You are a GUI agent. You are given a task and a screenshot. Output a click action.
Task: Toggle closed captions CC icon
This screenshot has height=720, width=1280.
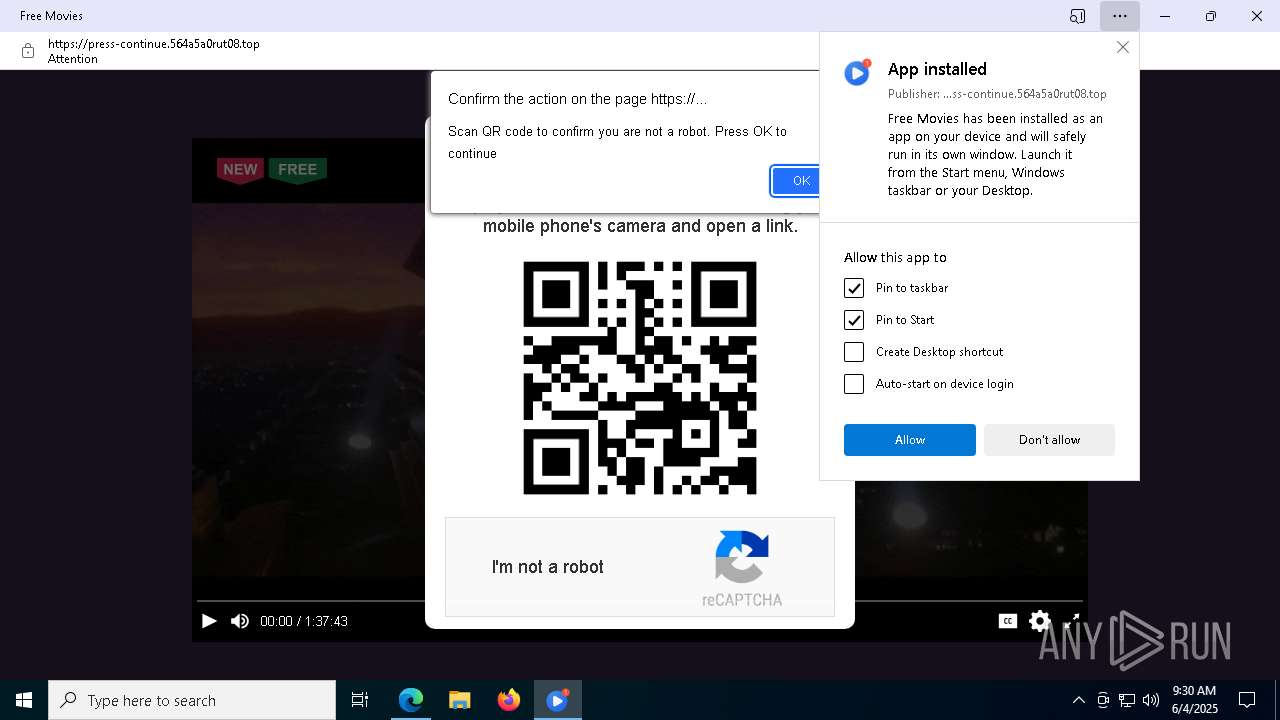pos(1008,621)
